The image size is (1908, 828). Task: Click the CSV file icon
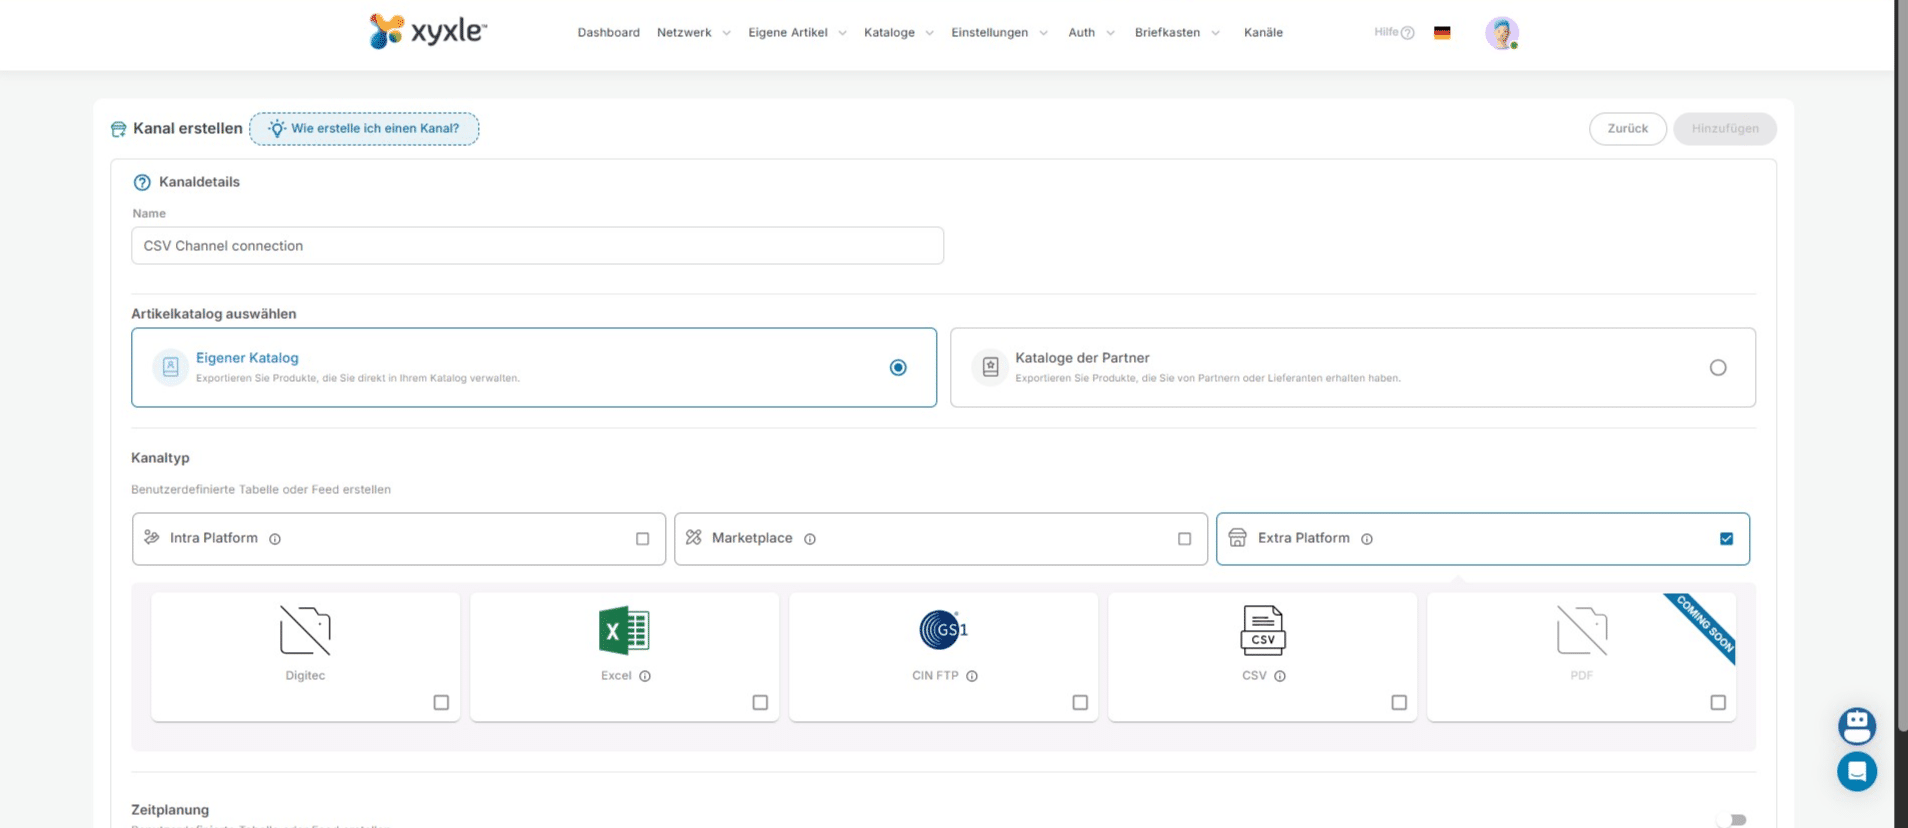coord(1263,630)
